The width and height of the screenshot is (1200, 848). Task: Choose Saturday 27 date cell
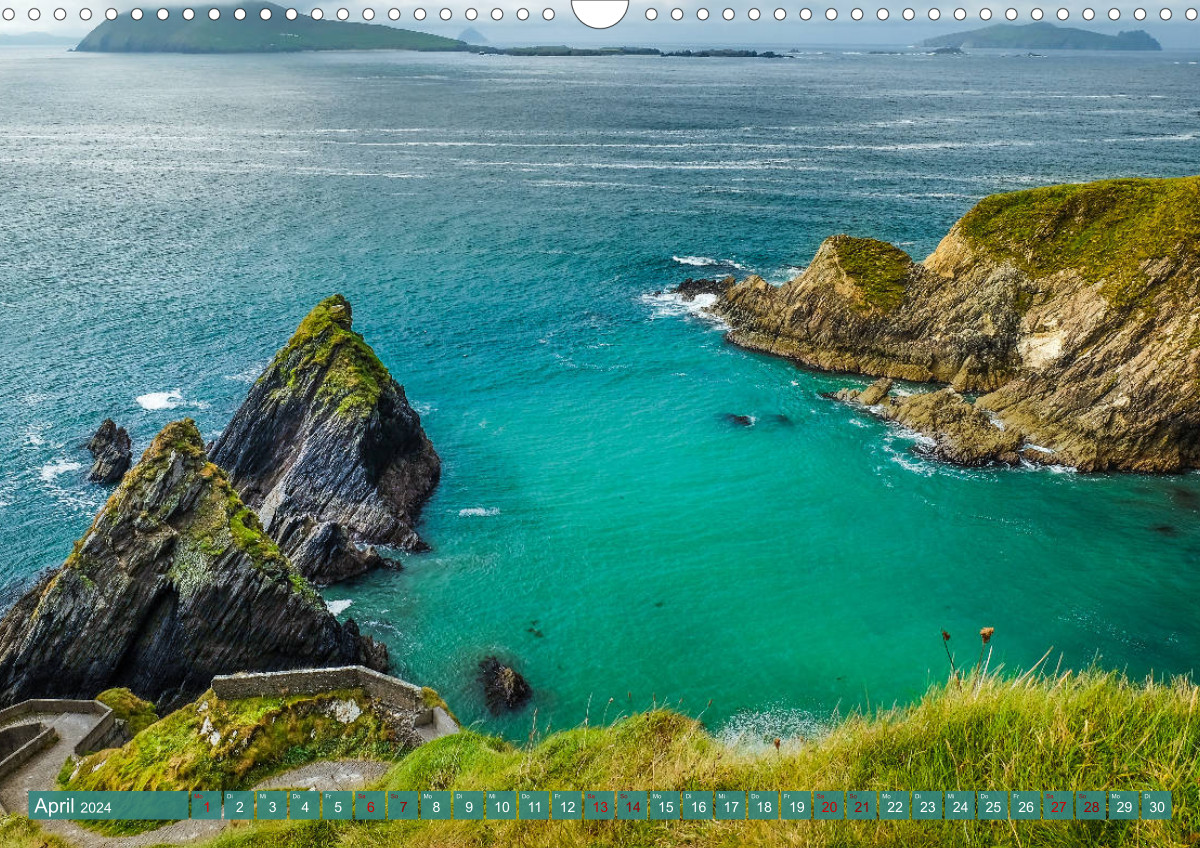[1058, 806]
